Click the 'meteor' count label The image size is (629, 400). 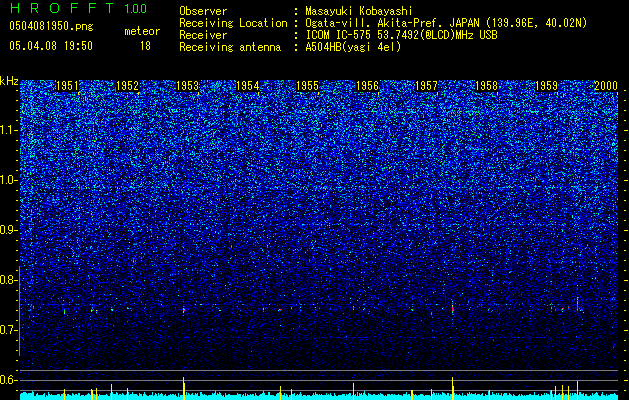[142, 31]
